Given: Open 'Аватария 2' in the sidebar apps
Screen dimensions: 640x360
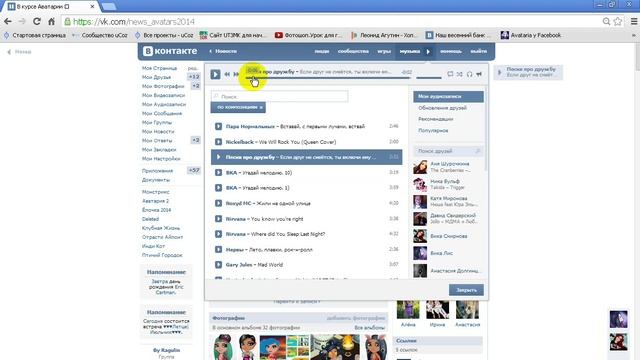Looking at the screenshot, I should pyautogui.click(x=155, y=201).
